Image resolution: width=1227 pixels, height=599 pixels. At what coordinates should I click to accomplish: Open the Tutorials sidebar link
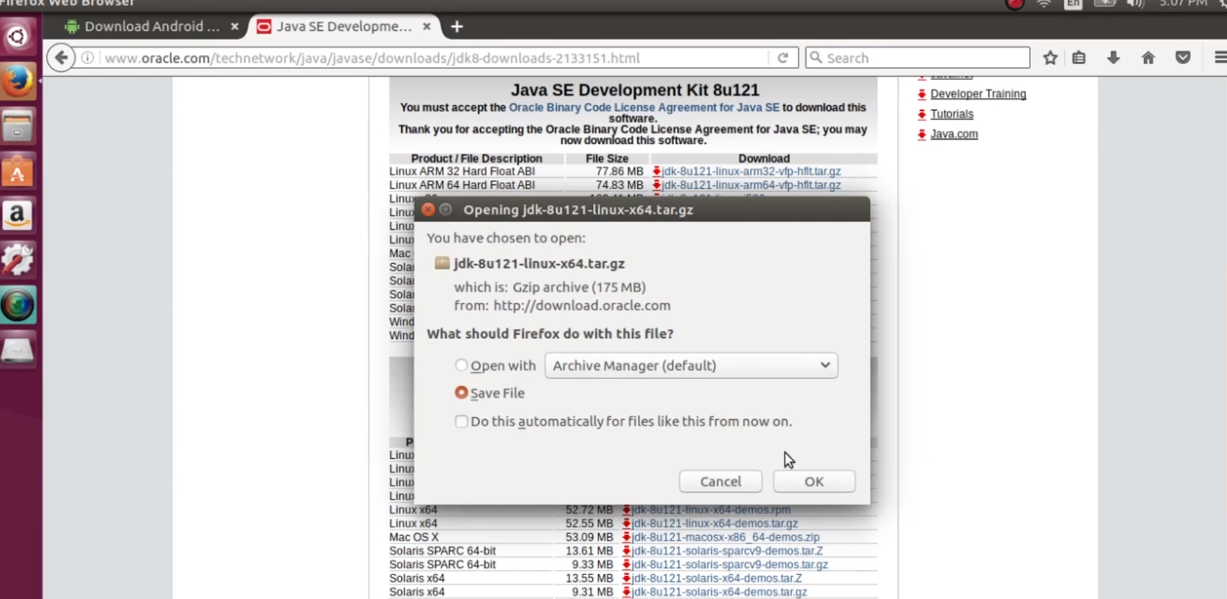pos(952,114)
